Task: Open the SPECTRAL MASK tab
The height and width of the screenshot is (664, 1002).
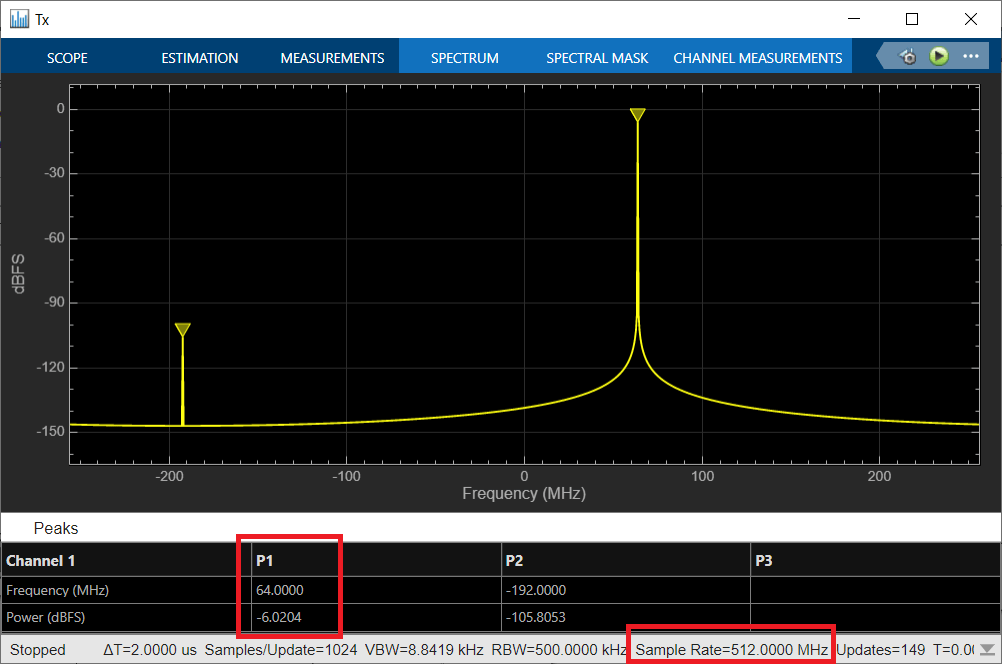Action: pos(597,58)
